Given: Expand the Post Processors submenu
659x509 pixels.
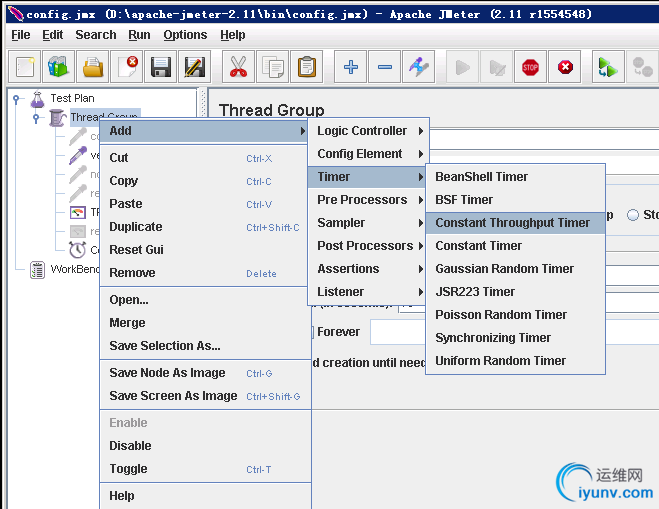Looking at the screenshot, I should [367, 245].
